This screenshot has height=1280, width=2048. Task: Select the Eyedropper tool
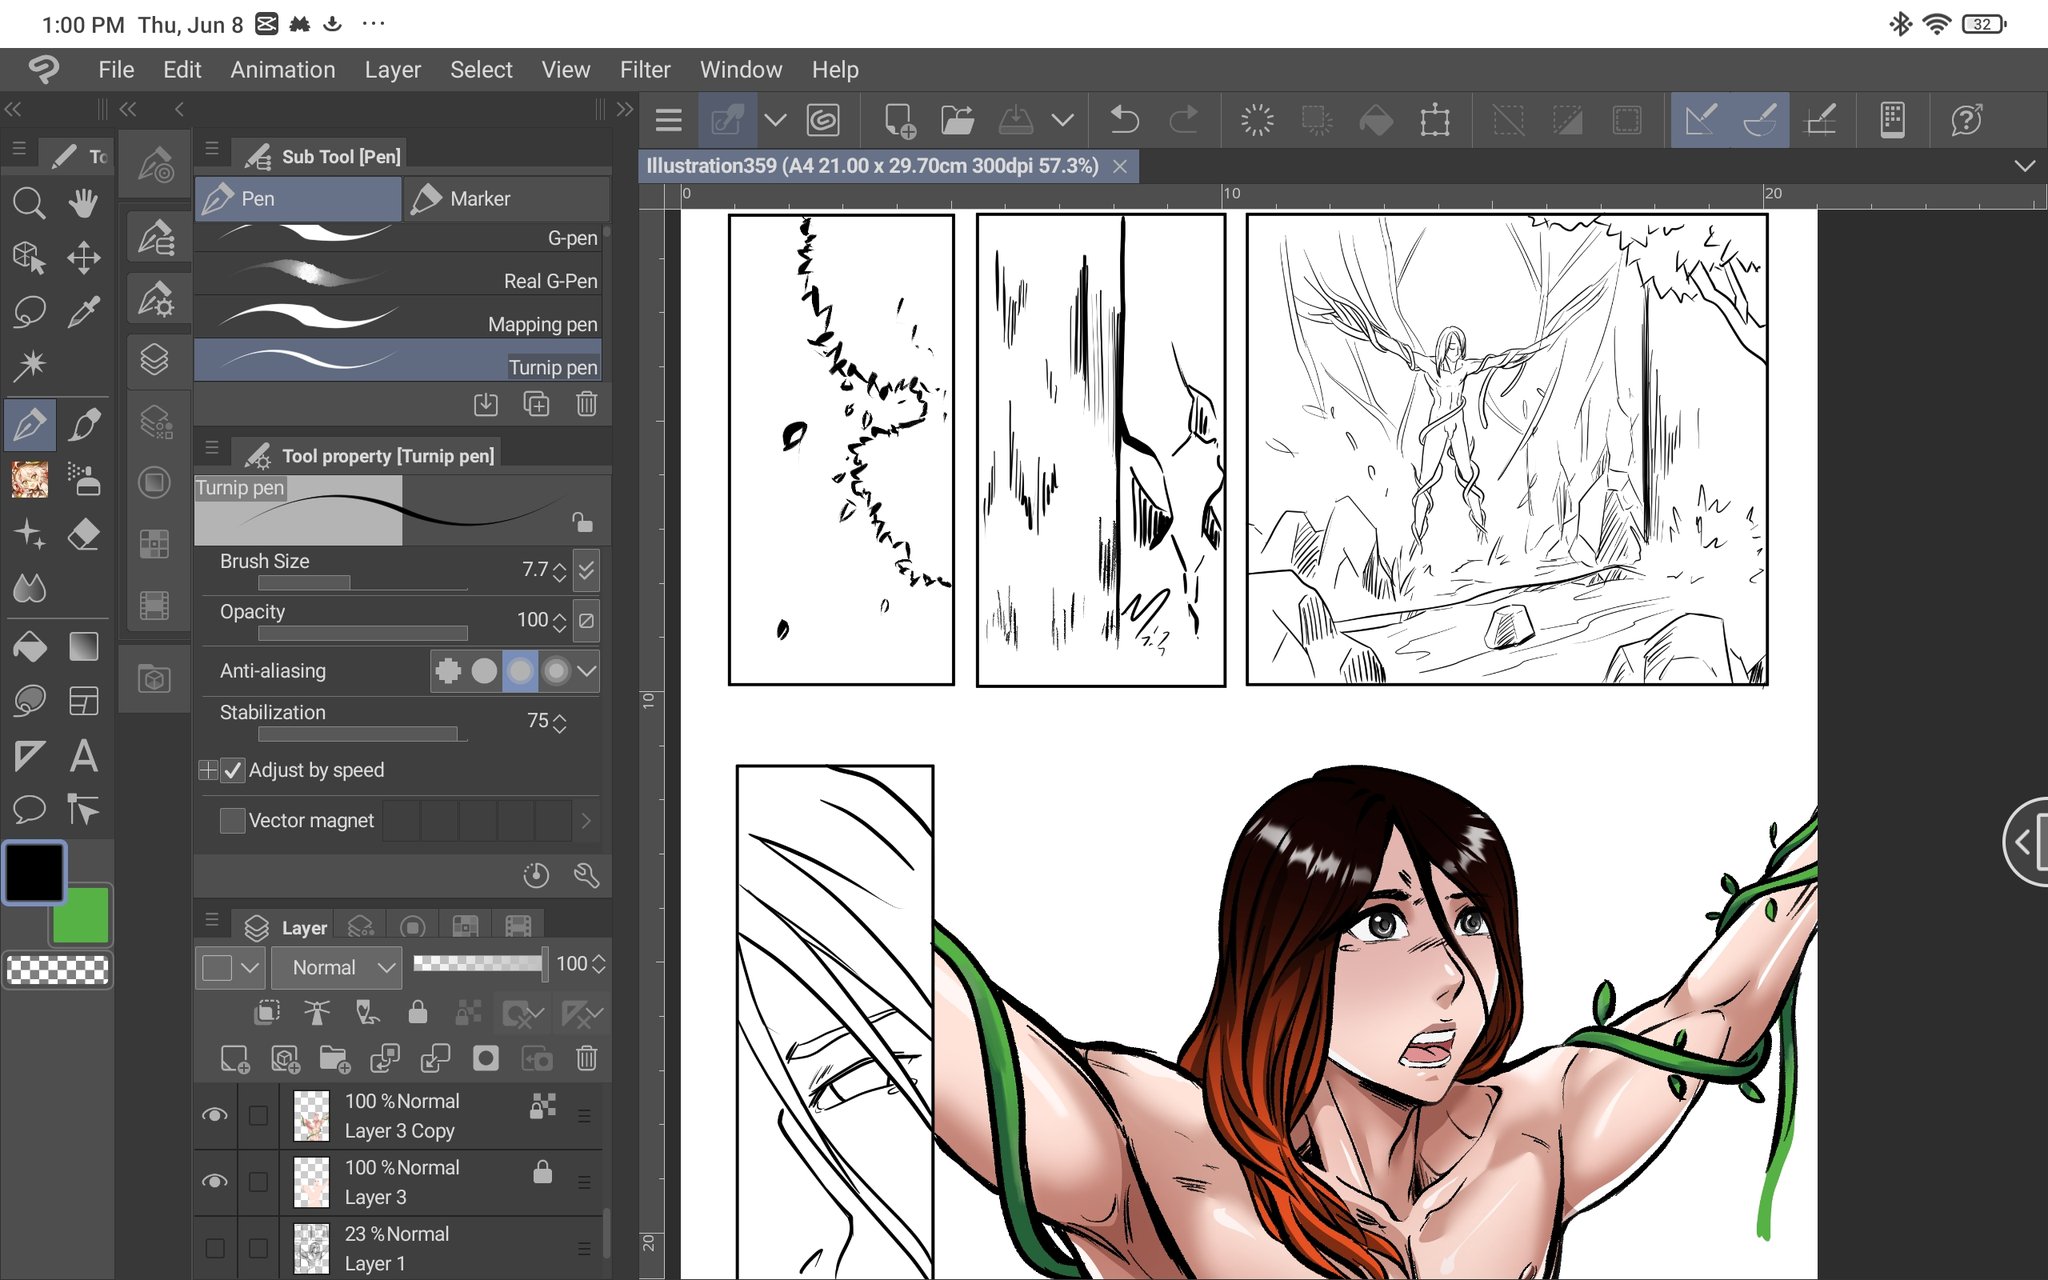pyautogui.click(x=84, y=311)
